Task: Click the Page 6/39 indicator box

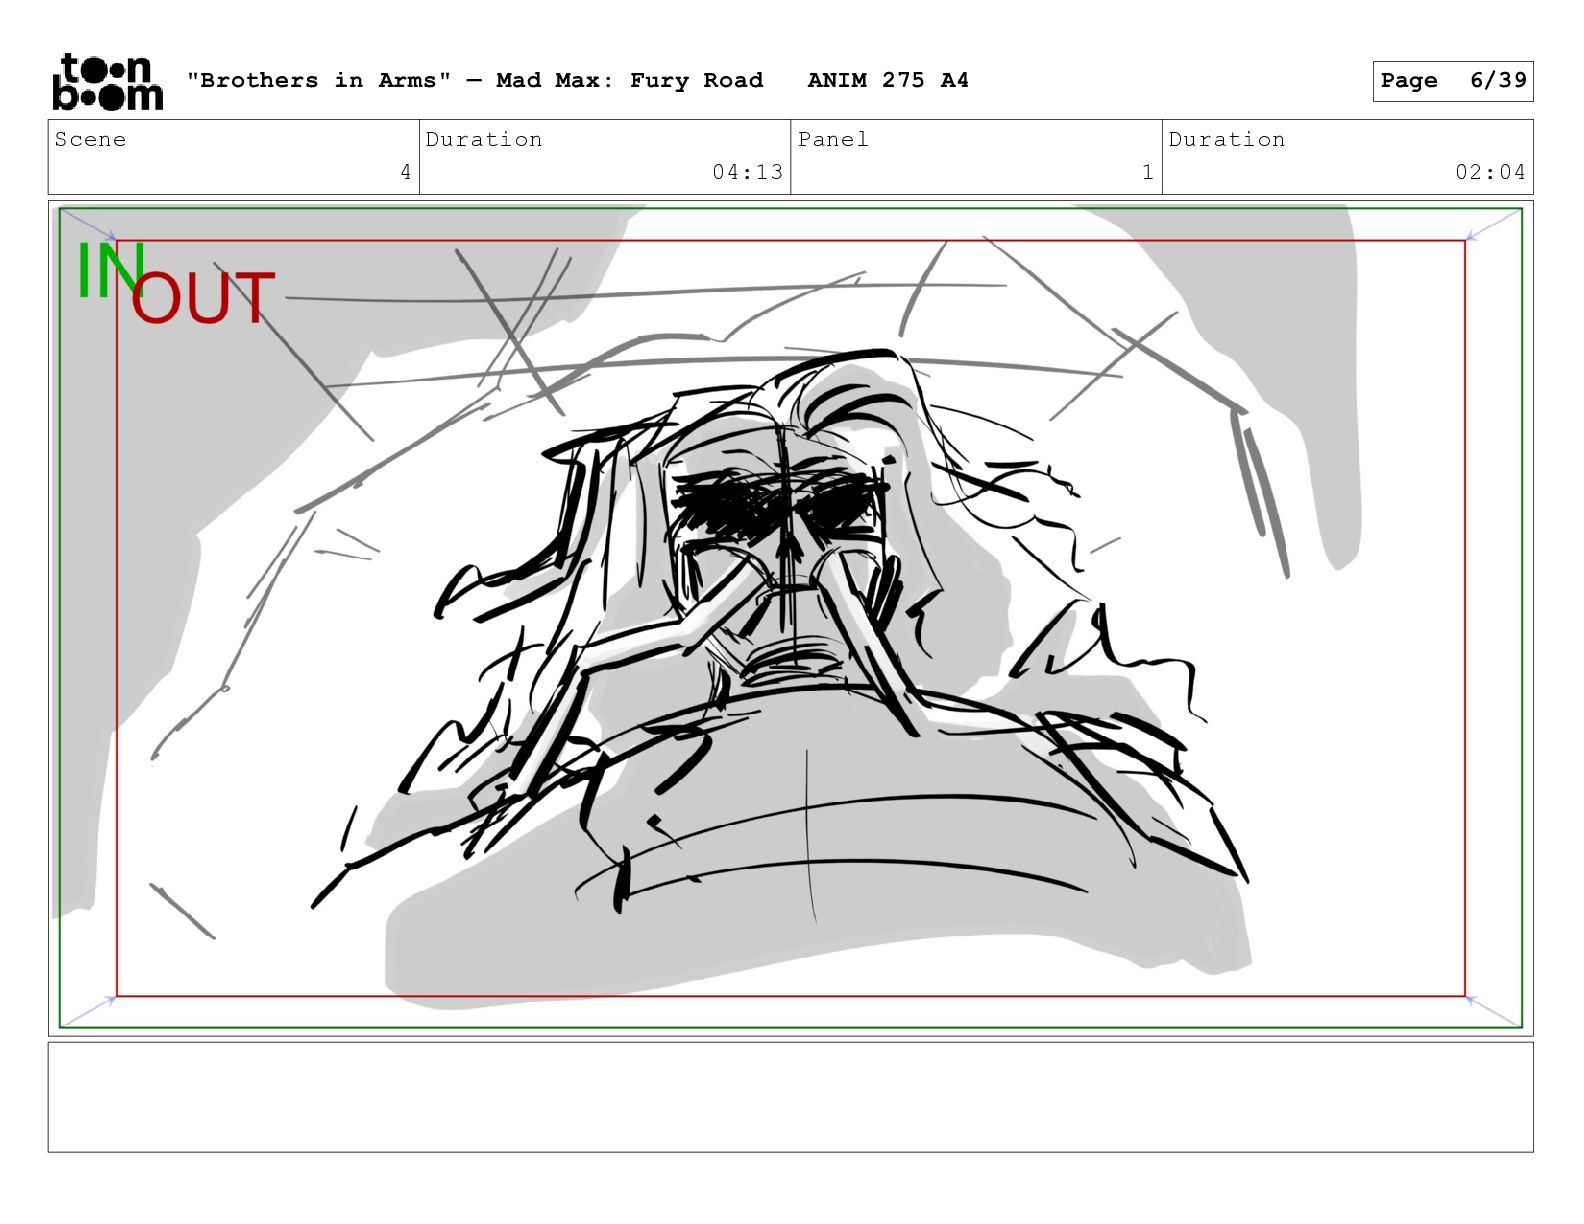Action: click(x=1452, y=81)
